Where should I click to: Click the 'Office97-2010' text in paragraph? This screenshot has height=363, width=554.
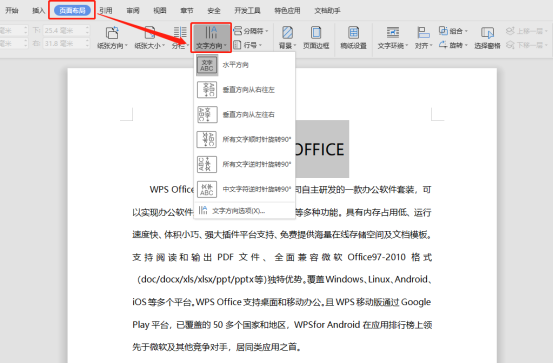[376, 257]
